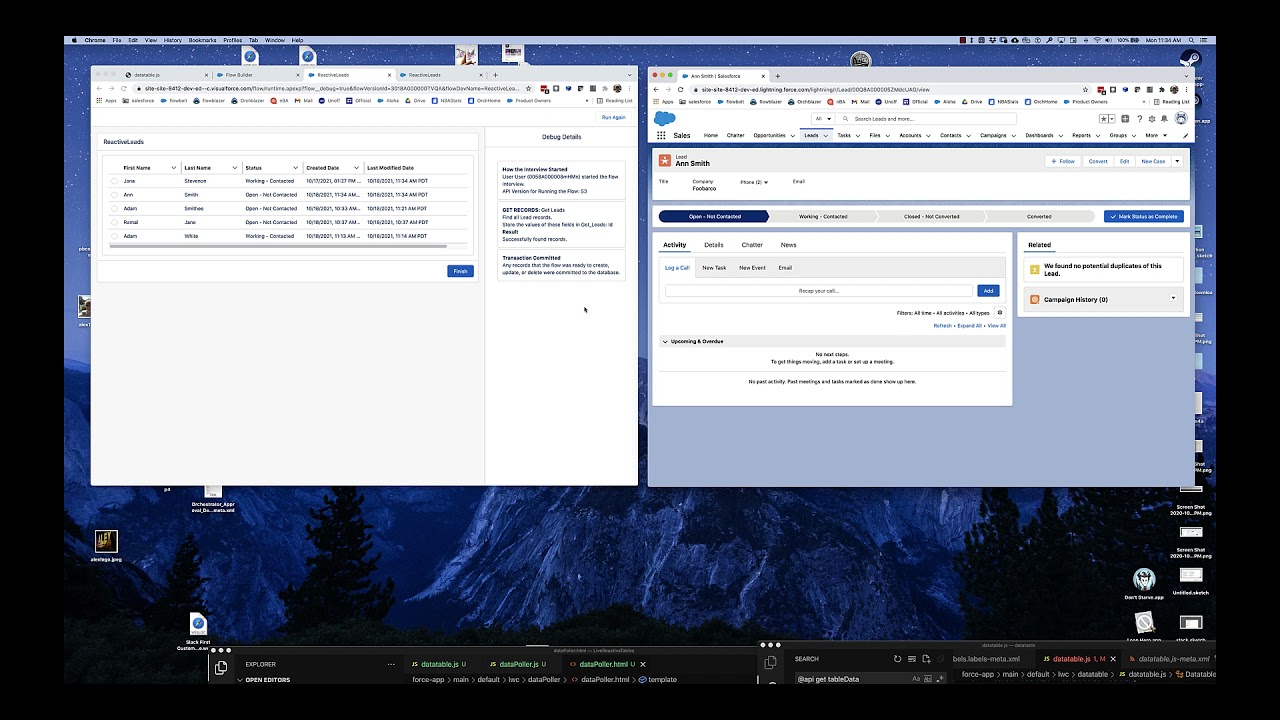Bookmark the Salesforce Lead page with star
Screen dimensions: 1280x720
point(1085,89)
